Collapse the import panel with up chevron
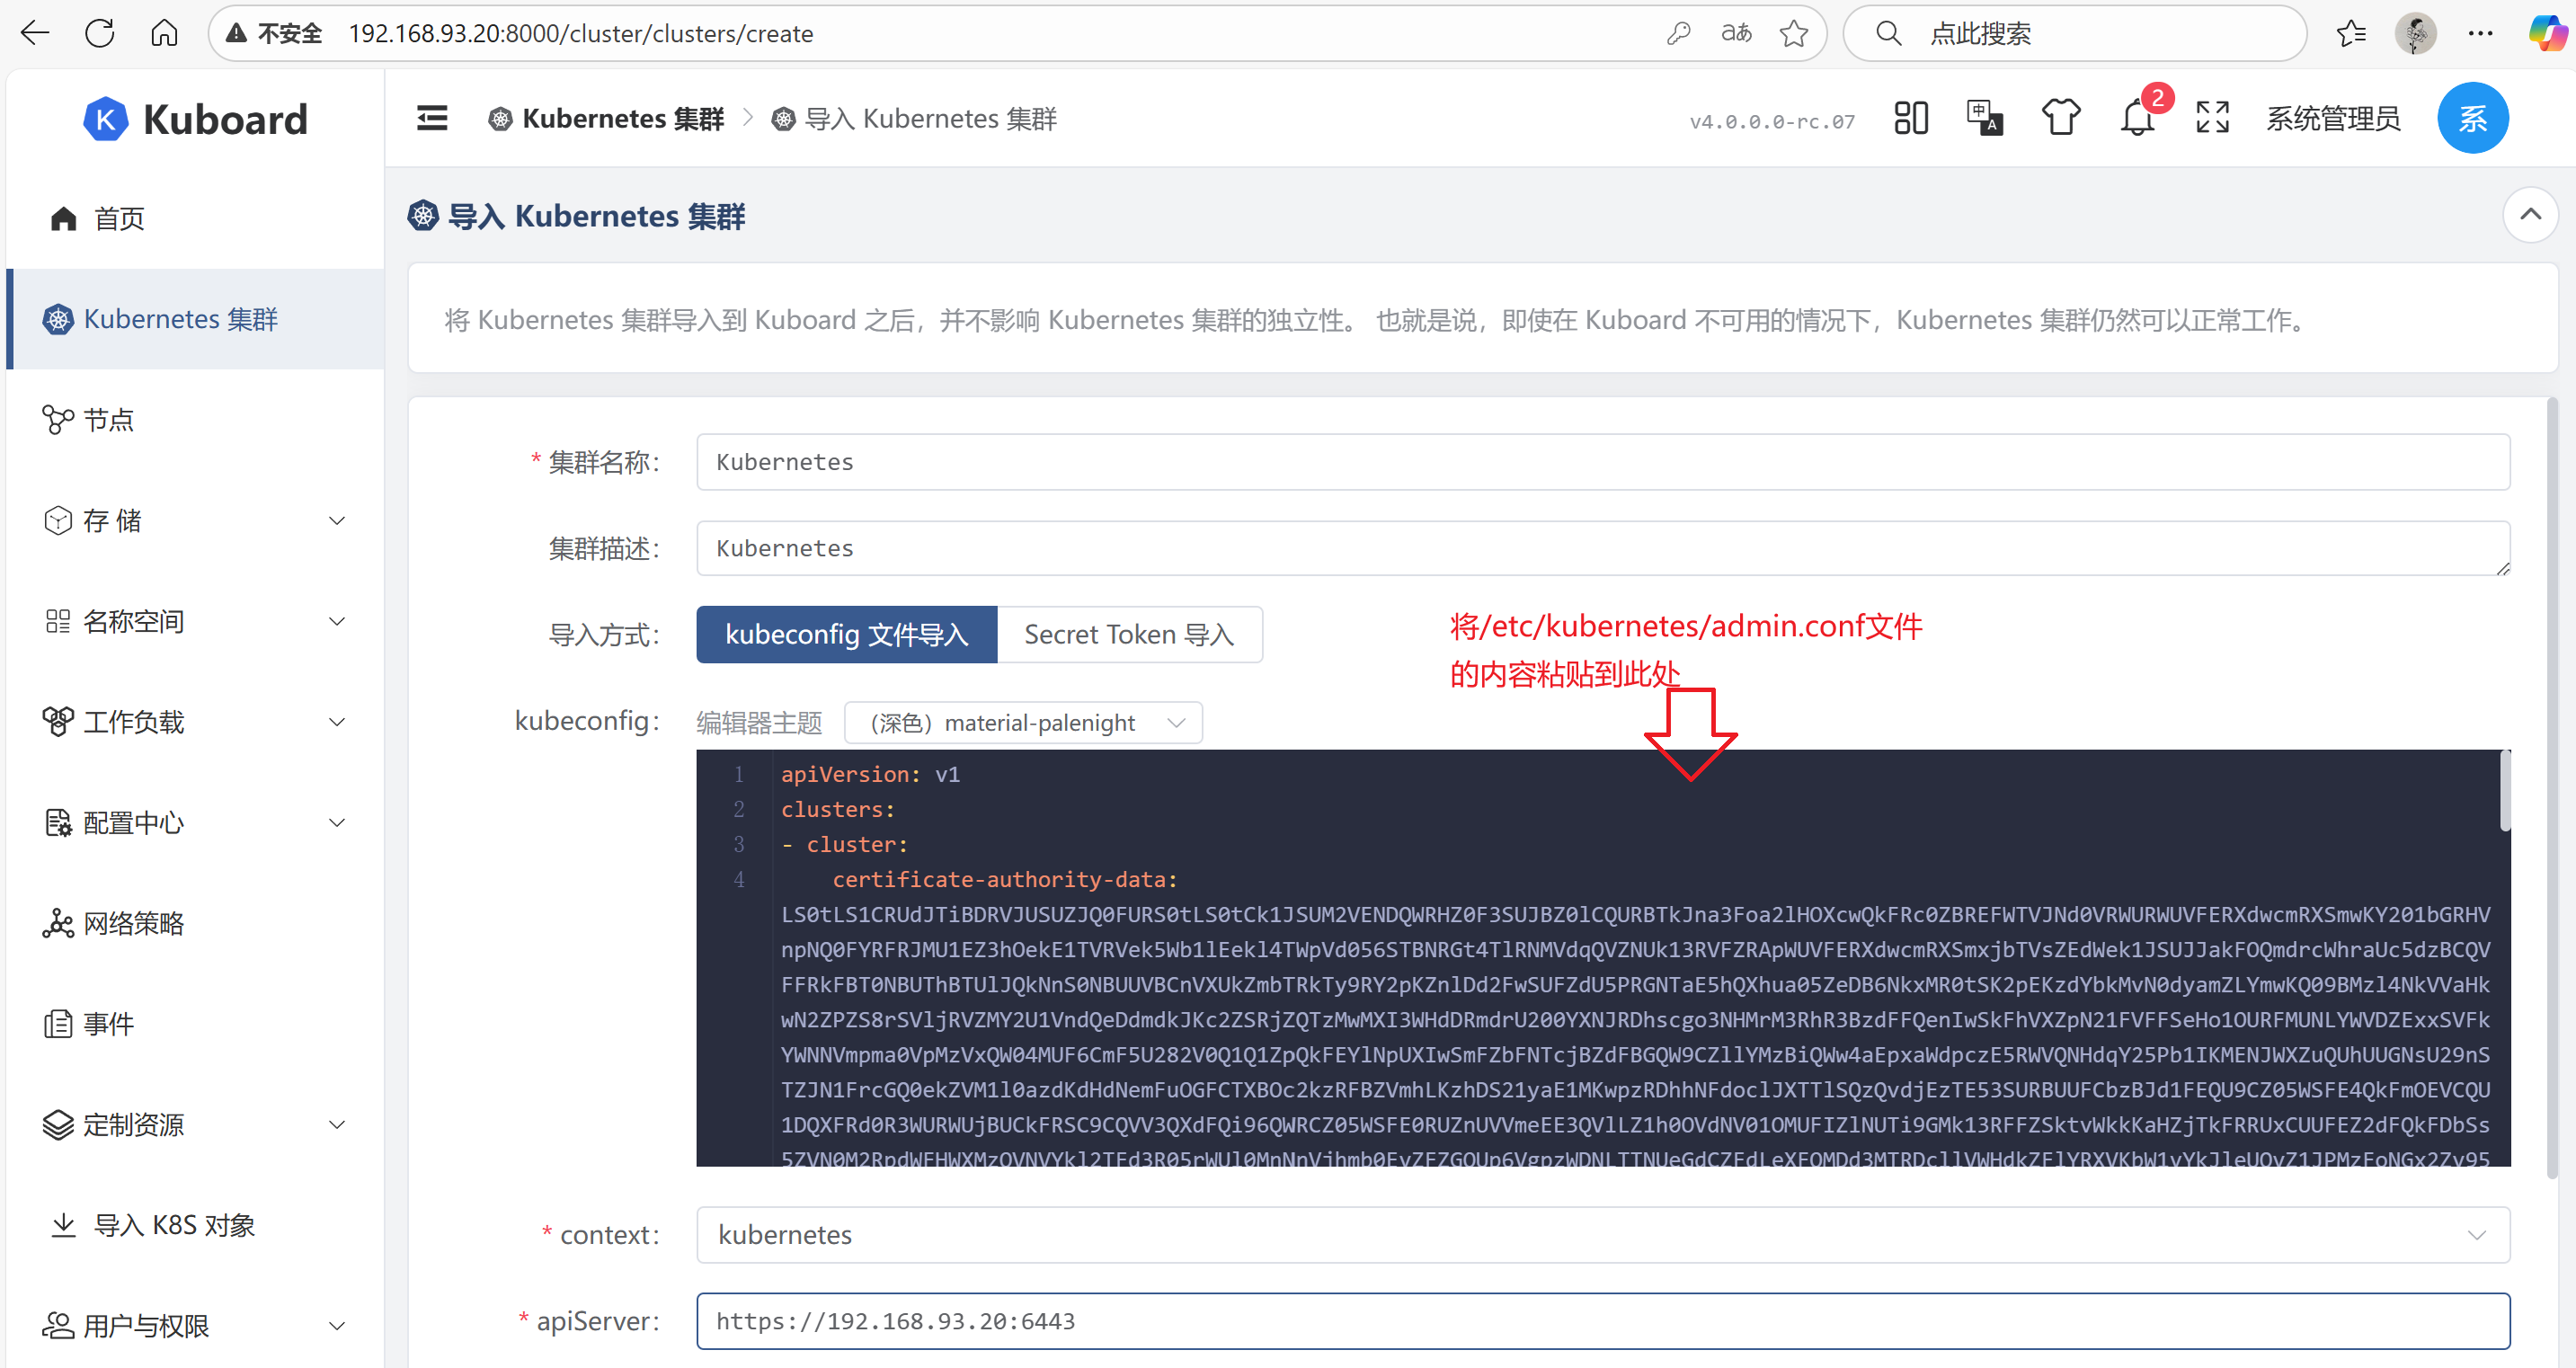 click(2530, 214)
